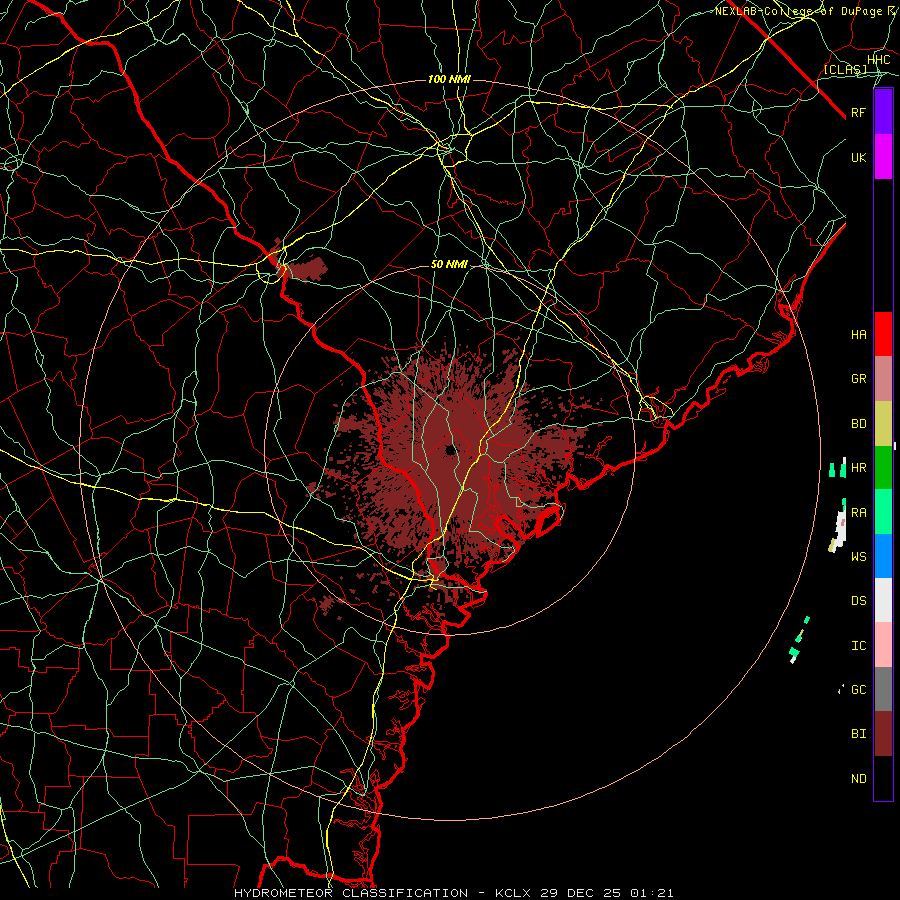Click the "HHC" product label
This screenshot has width=900, height=900.
point(878,60)
